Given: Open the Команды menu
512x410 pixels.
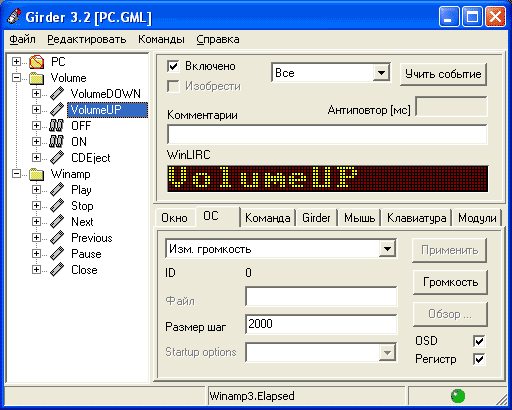Looking at the screenshot, I should coord(161,39).
